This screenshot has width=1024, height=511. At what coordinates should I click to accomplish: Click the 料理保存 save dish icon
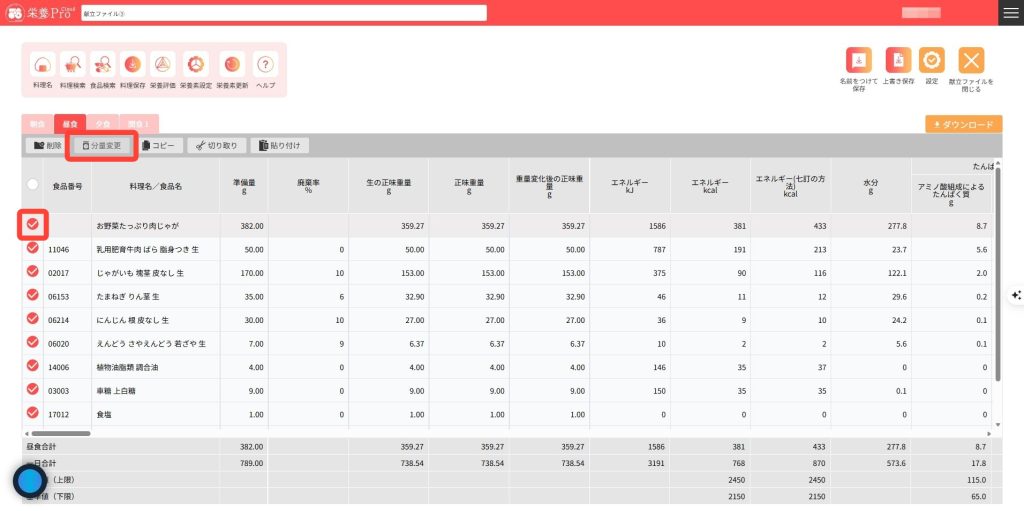tap(132, 65)
